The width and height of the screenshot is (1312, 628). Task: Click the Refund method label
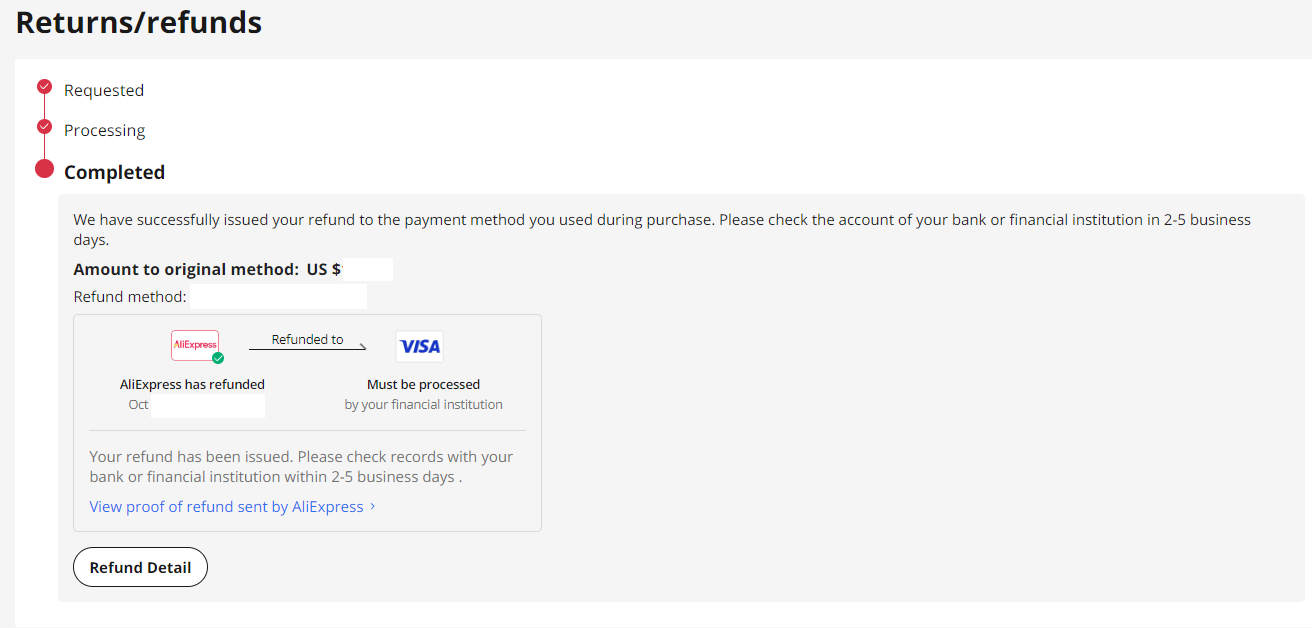click(130, 296)
